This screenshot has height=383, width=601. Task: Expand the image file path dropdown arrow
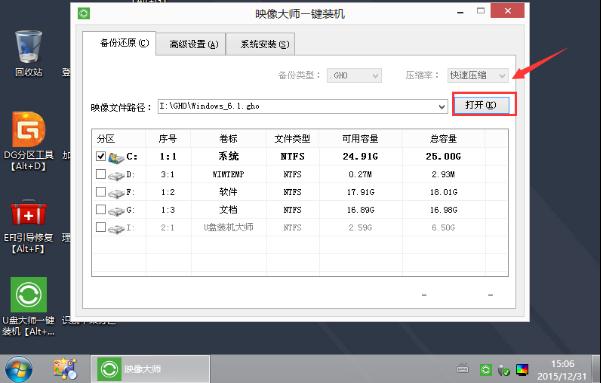[442, 107]
